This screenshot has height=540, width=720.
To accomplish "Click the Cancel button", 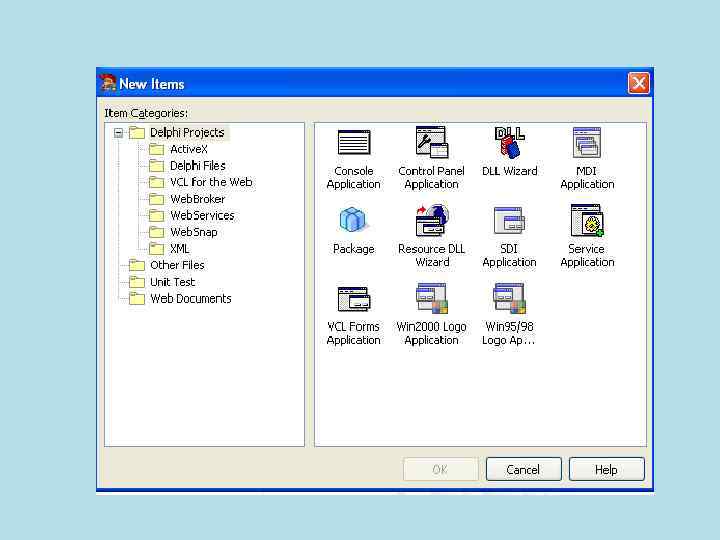I will (523, 469).
